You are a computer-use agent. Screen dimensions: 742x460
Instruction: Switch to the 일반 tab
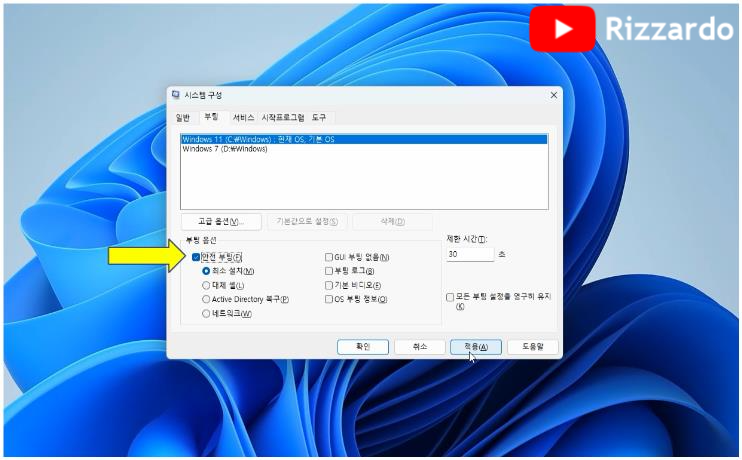tap(183, 117)
